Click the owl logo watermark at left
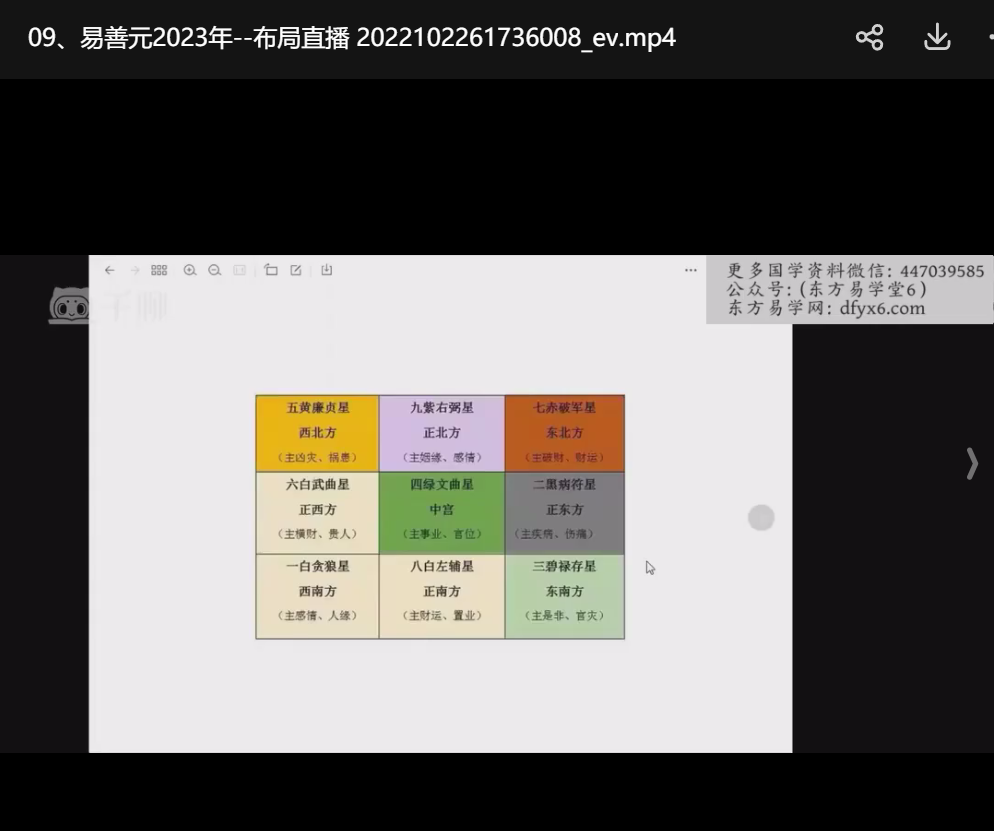 coord(68,307)
